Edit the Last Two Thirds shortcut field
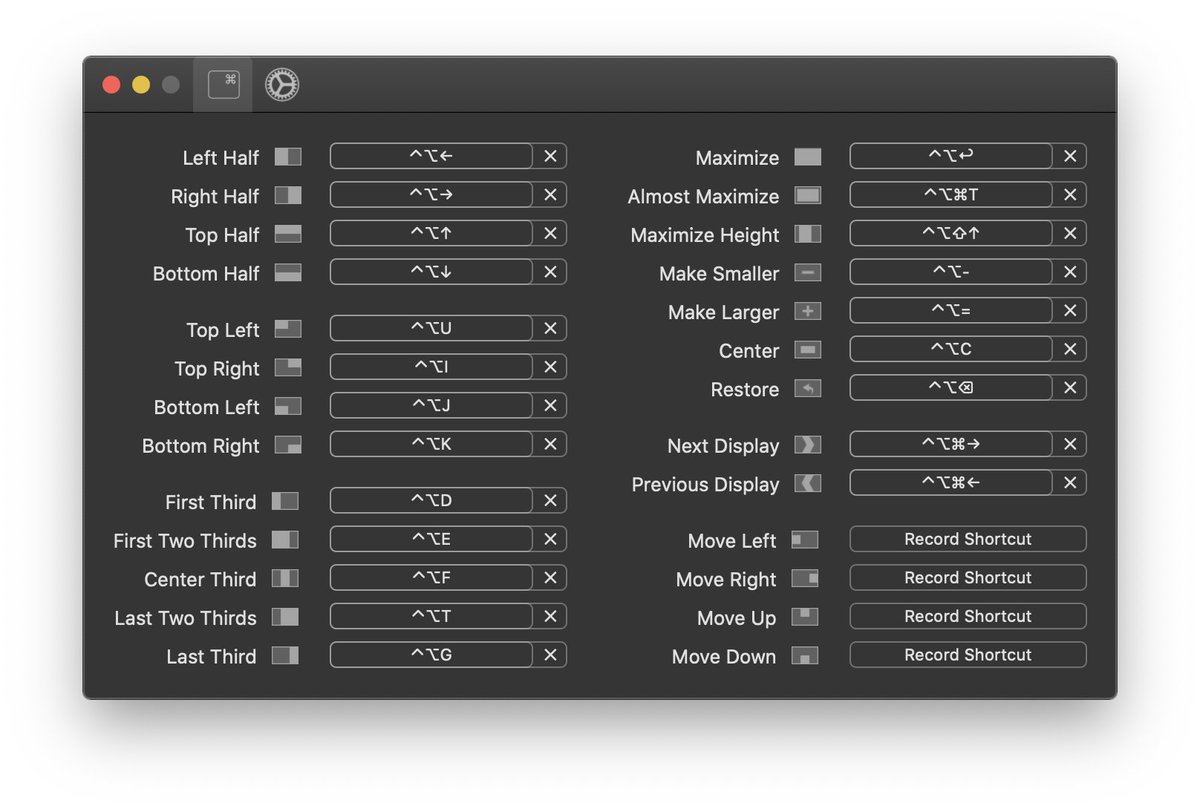Screen dimensions: 1200x809 tap(432, 616)
